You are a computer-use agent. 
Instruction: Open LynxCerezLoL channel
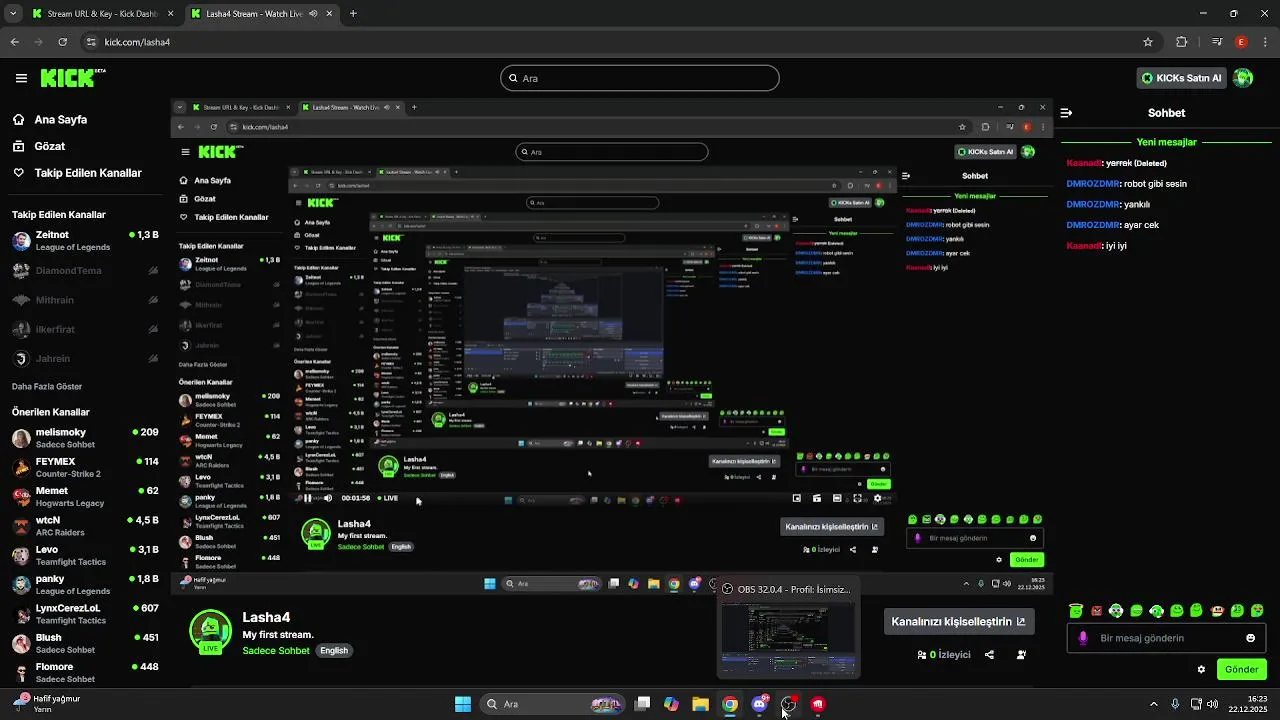pyautogui.click(x=85, y=614)
